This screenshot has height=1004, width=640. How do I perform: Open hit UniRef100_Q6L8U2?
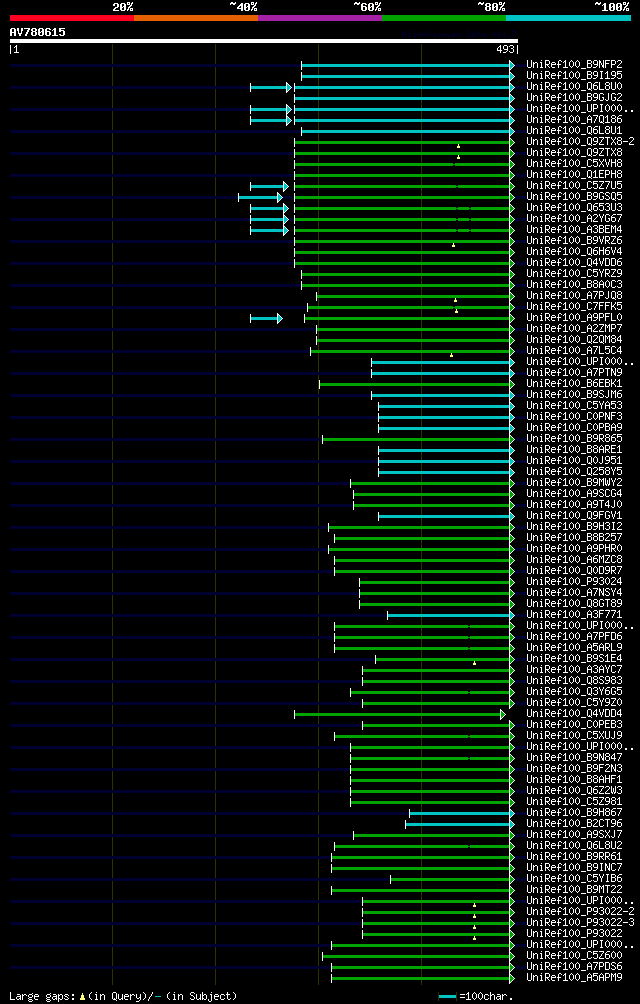click(574, 845)
